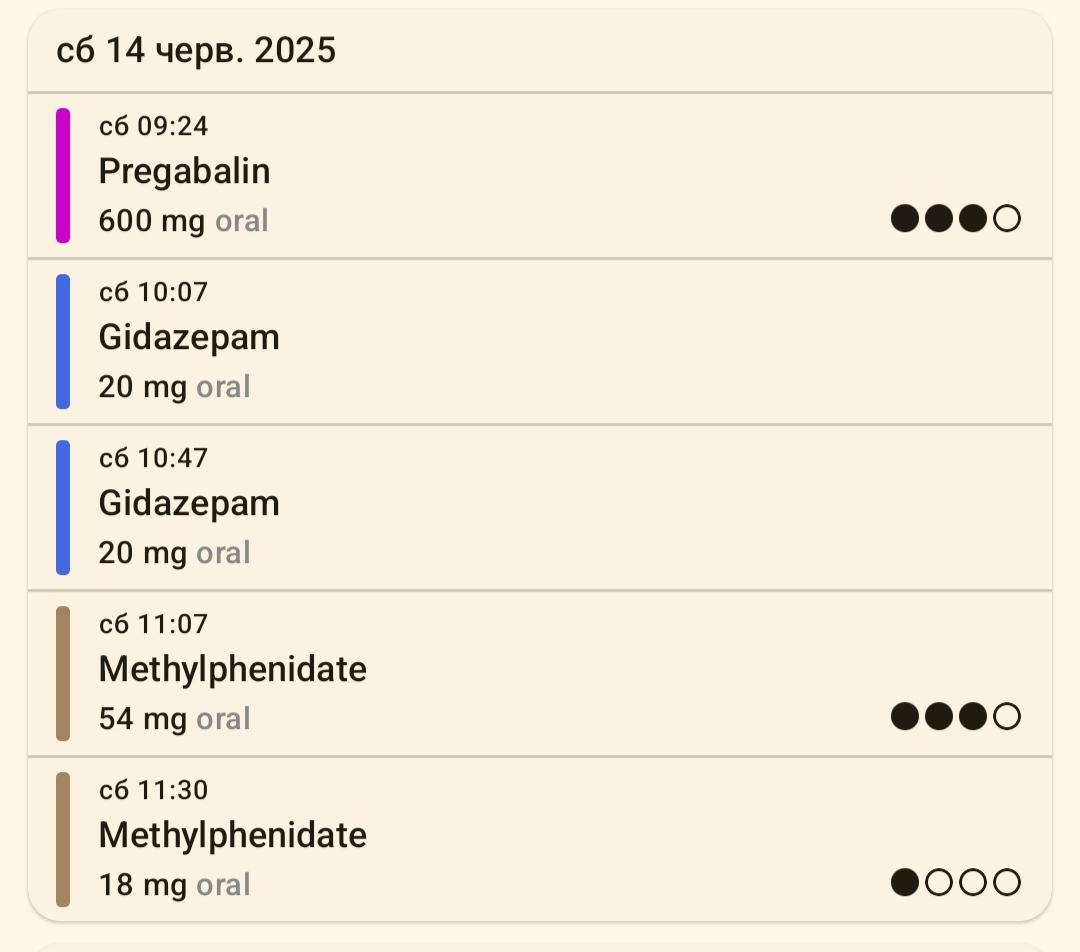This screenshot has width=1080, height=952.
Task: Tap the blue color bar at 10:07
Action: pos(63,341)
